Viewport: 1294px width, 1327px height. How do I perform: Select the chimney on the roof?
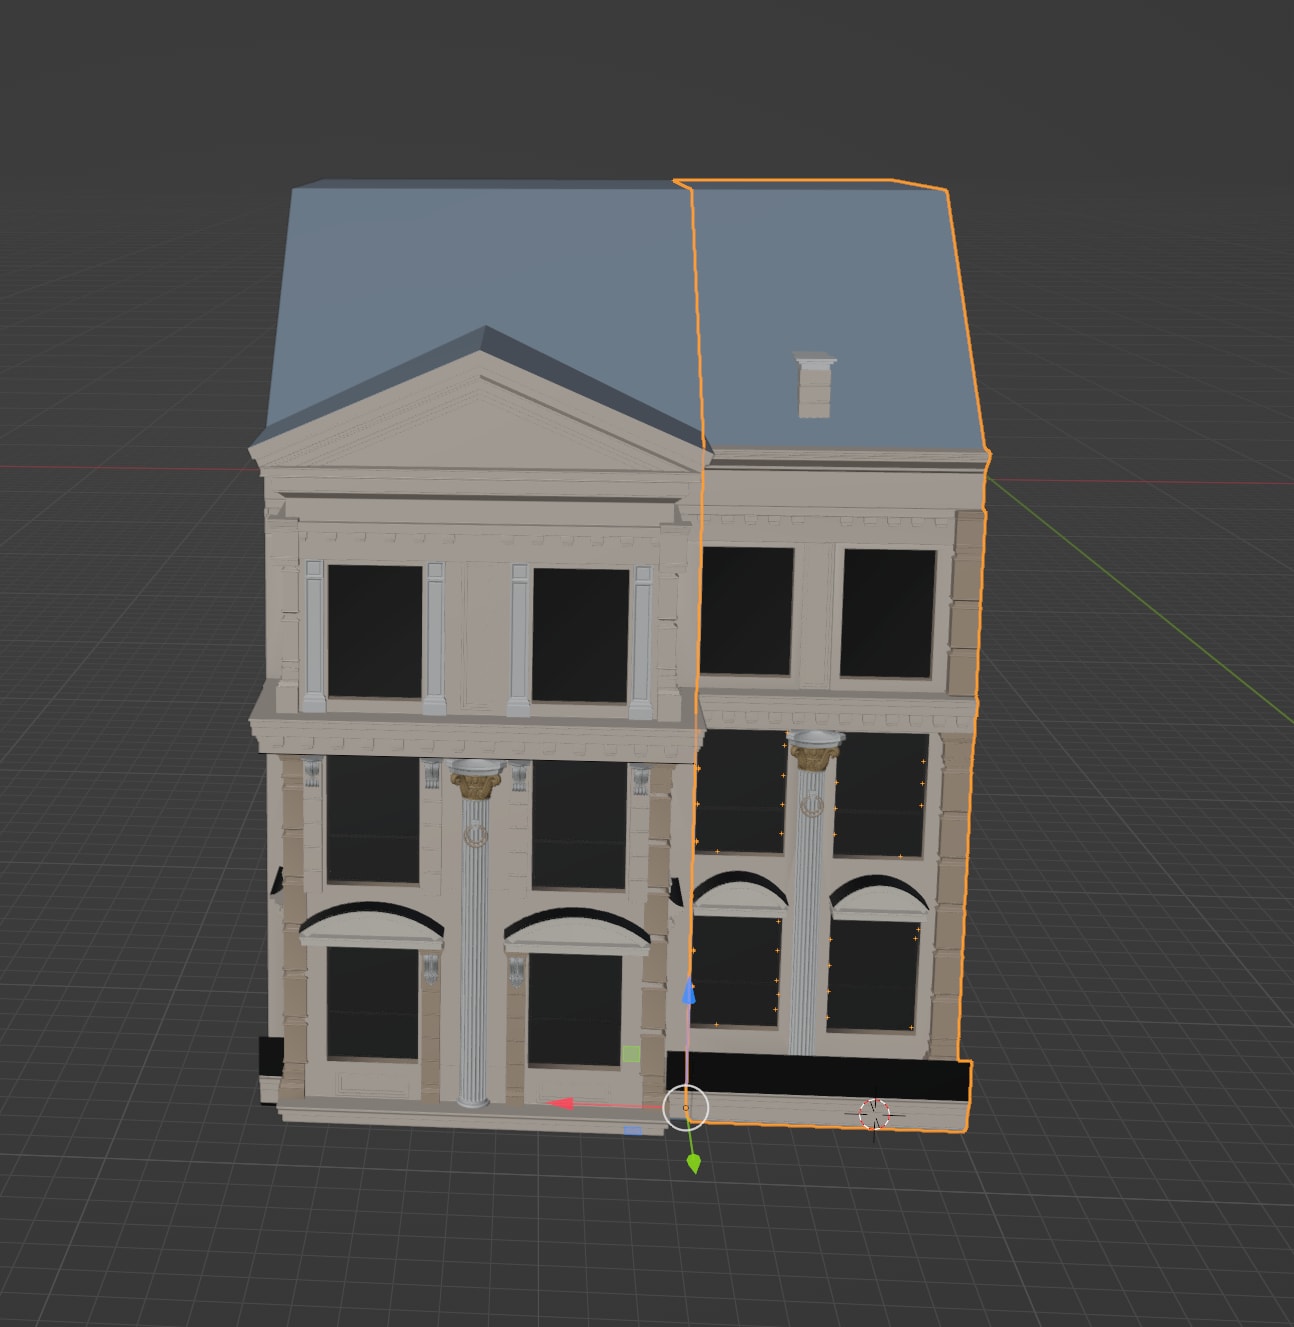(814, 385)
